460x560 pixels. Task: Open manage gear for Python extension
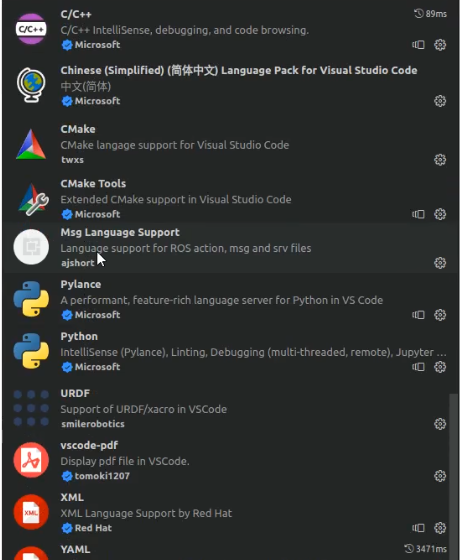tap(440, 367)
